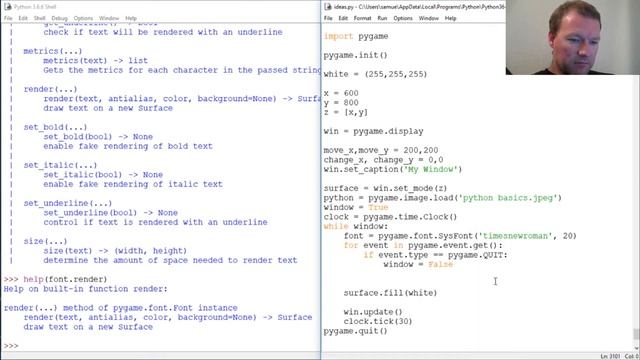The width and height of the screenshot is (640, 360).
Task: Click the Python Shell title bar icon
Action: [7, 7]
